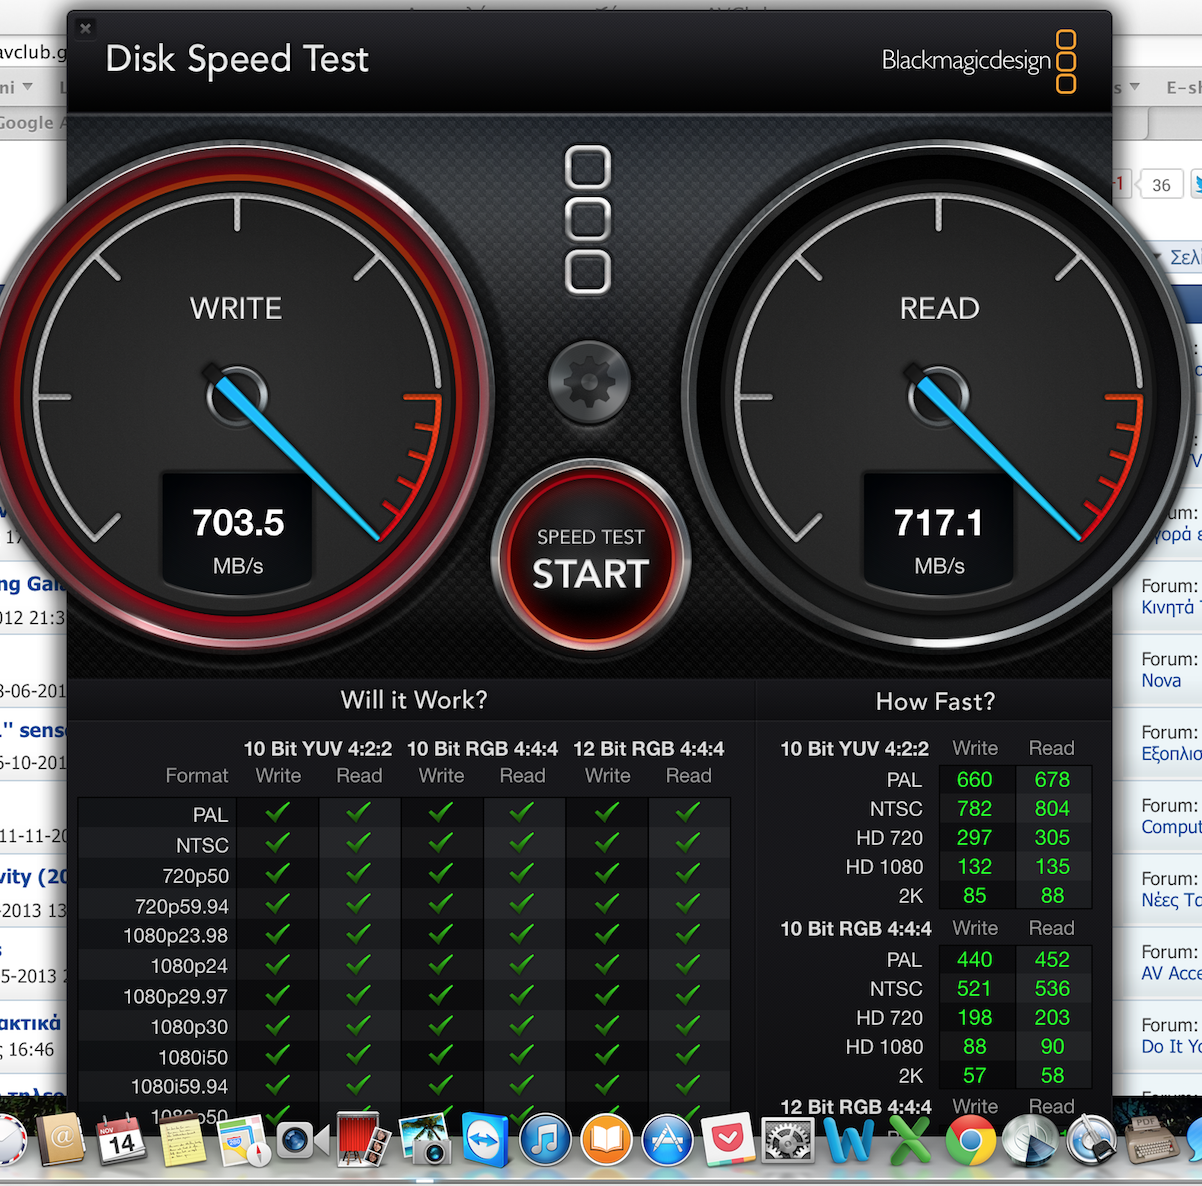
Task: Open the Nova forum link in browser
Action: pyautogui.click(x=1161, y=681)
